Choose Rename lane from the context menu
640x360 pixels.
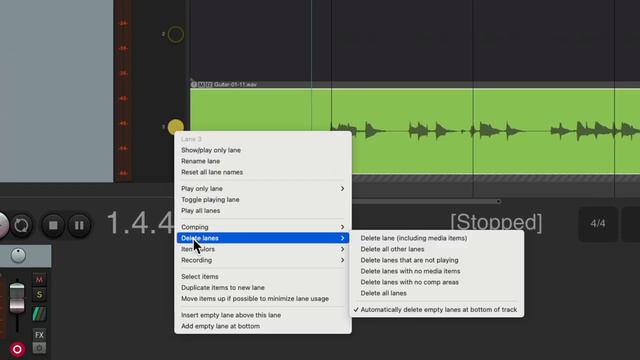tap(262, 161)
